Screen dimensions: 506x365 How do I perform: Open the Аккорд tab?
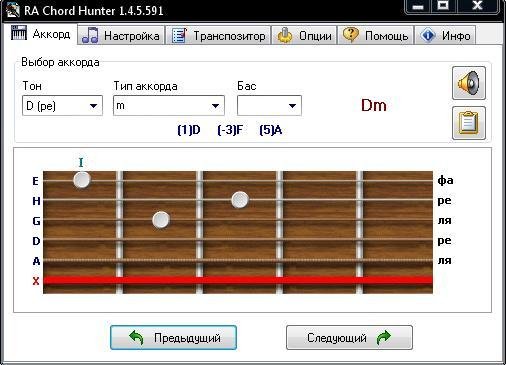tap(40, 34)
